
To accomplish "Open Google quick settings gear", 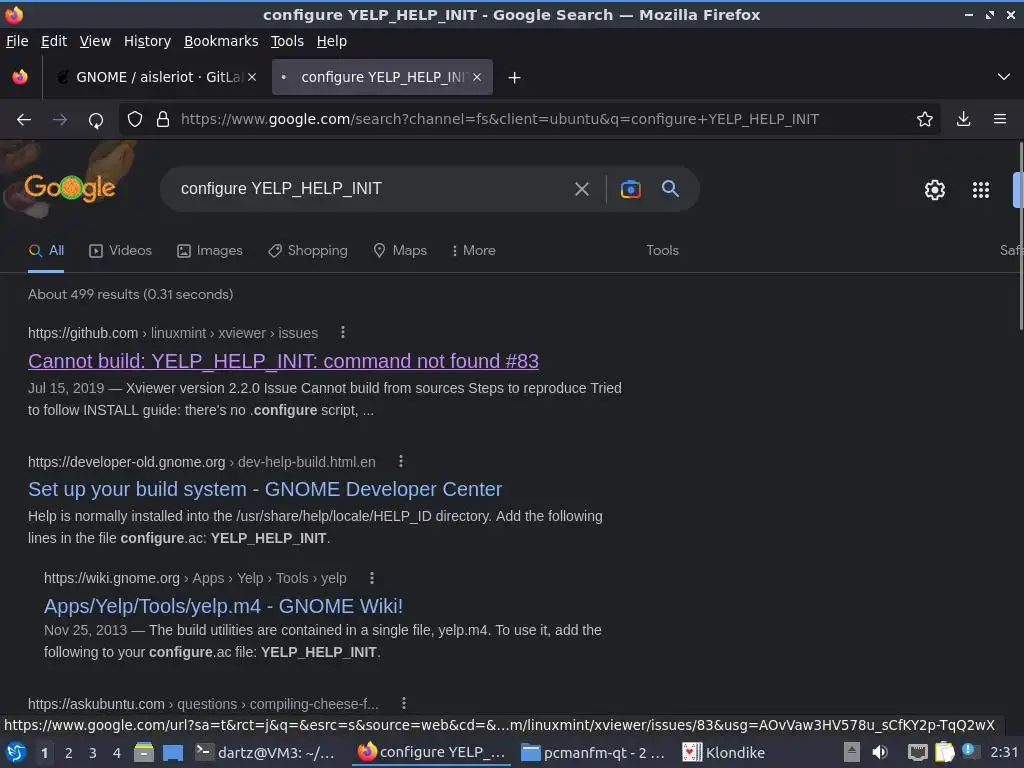I will (935, 190).
